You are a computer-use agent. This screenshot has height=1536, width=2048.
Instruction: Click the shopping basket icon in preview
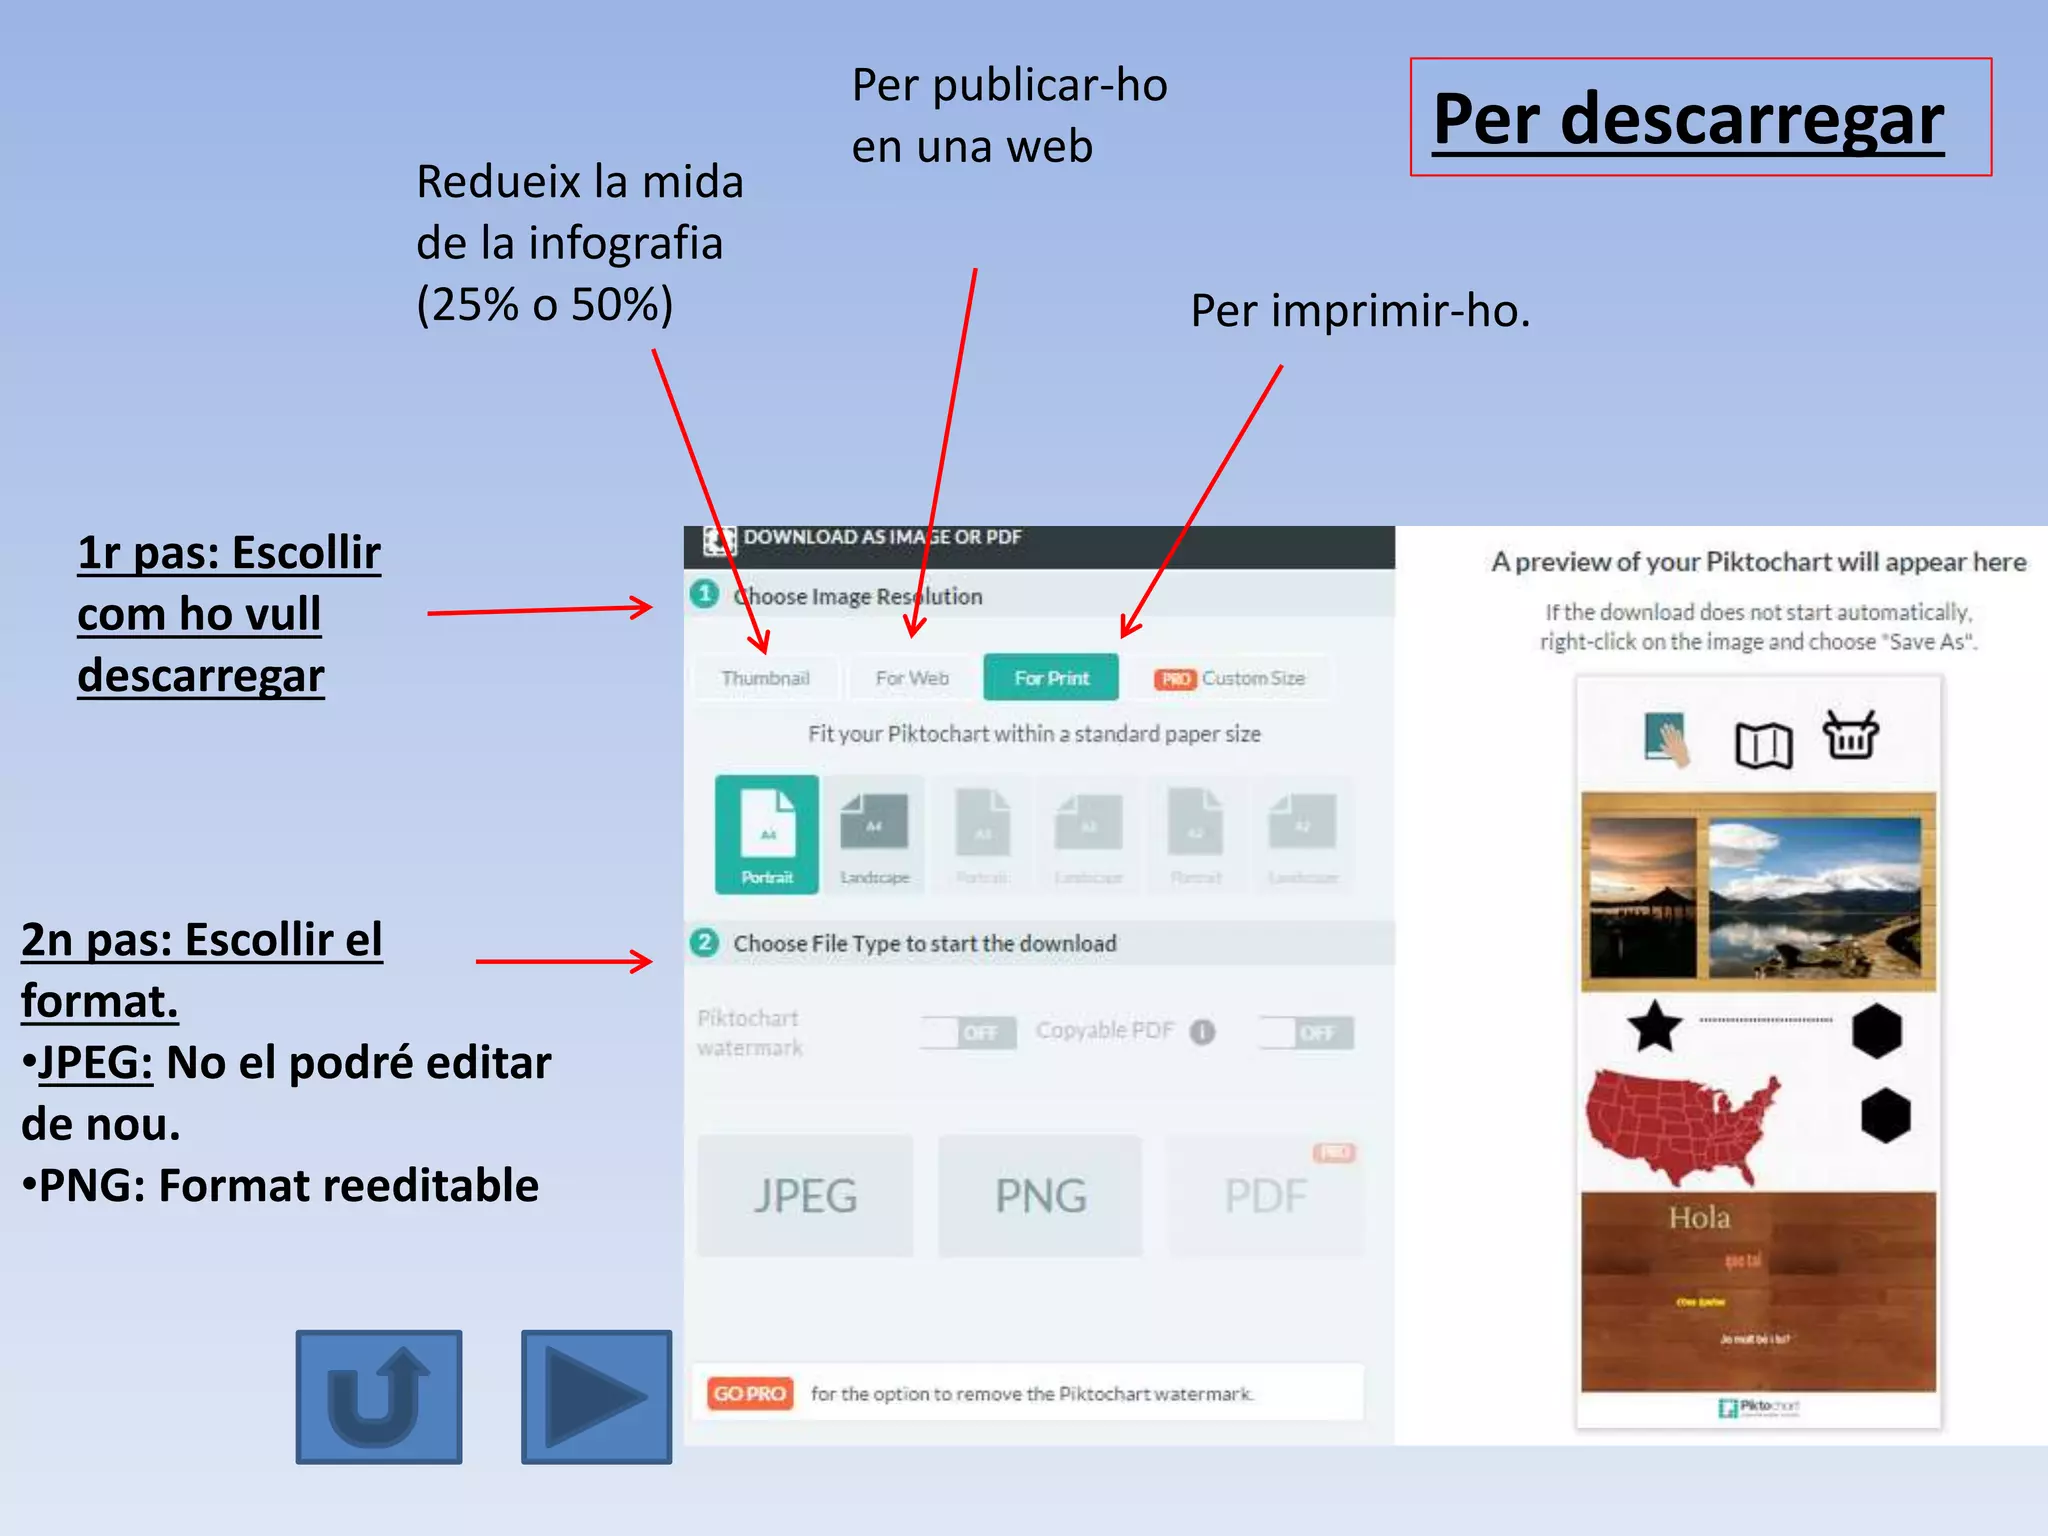(1851, 735)
